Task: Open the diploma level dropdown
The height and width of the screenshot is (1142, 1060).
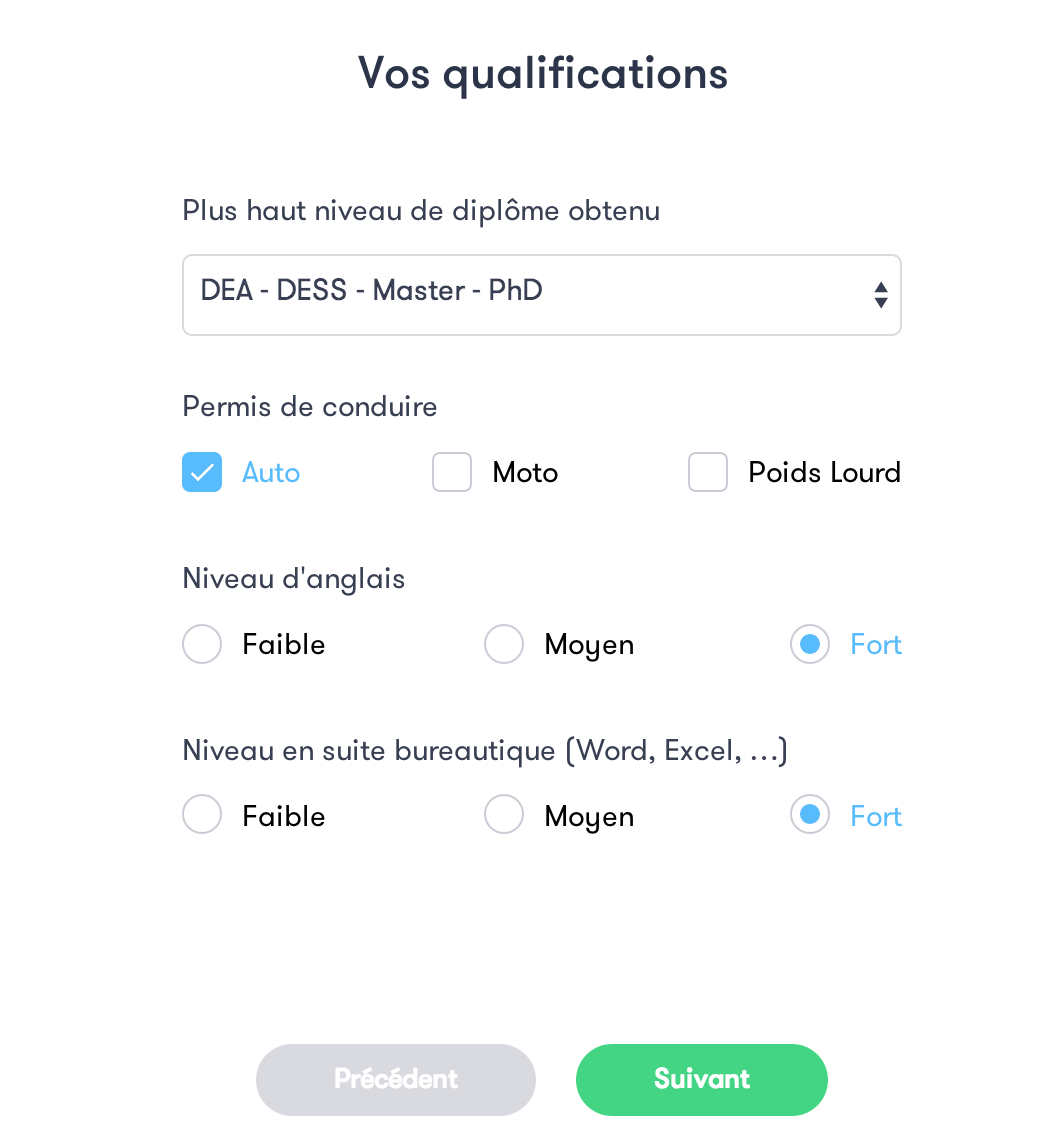Action: (540, 294)
